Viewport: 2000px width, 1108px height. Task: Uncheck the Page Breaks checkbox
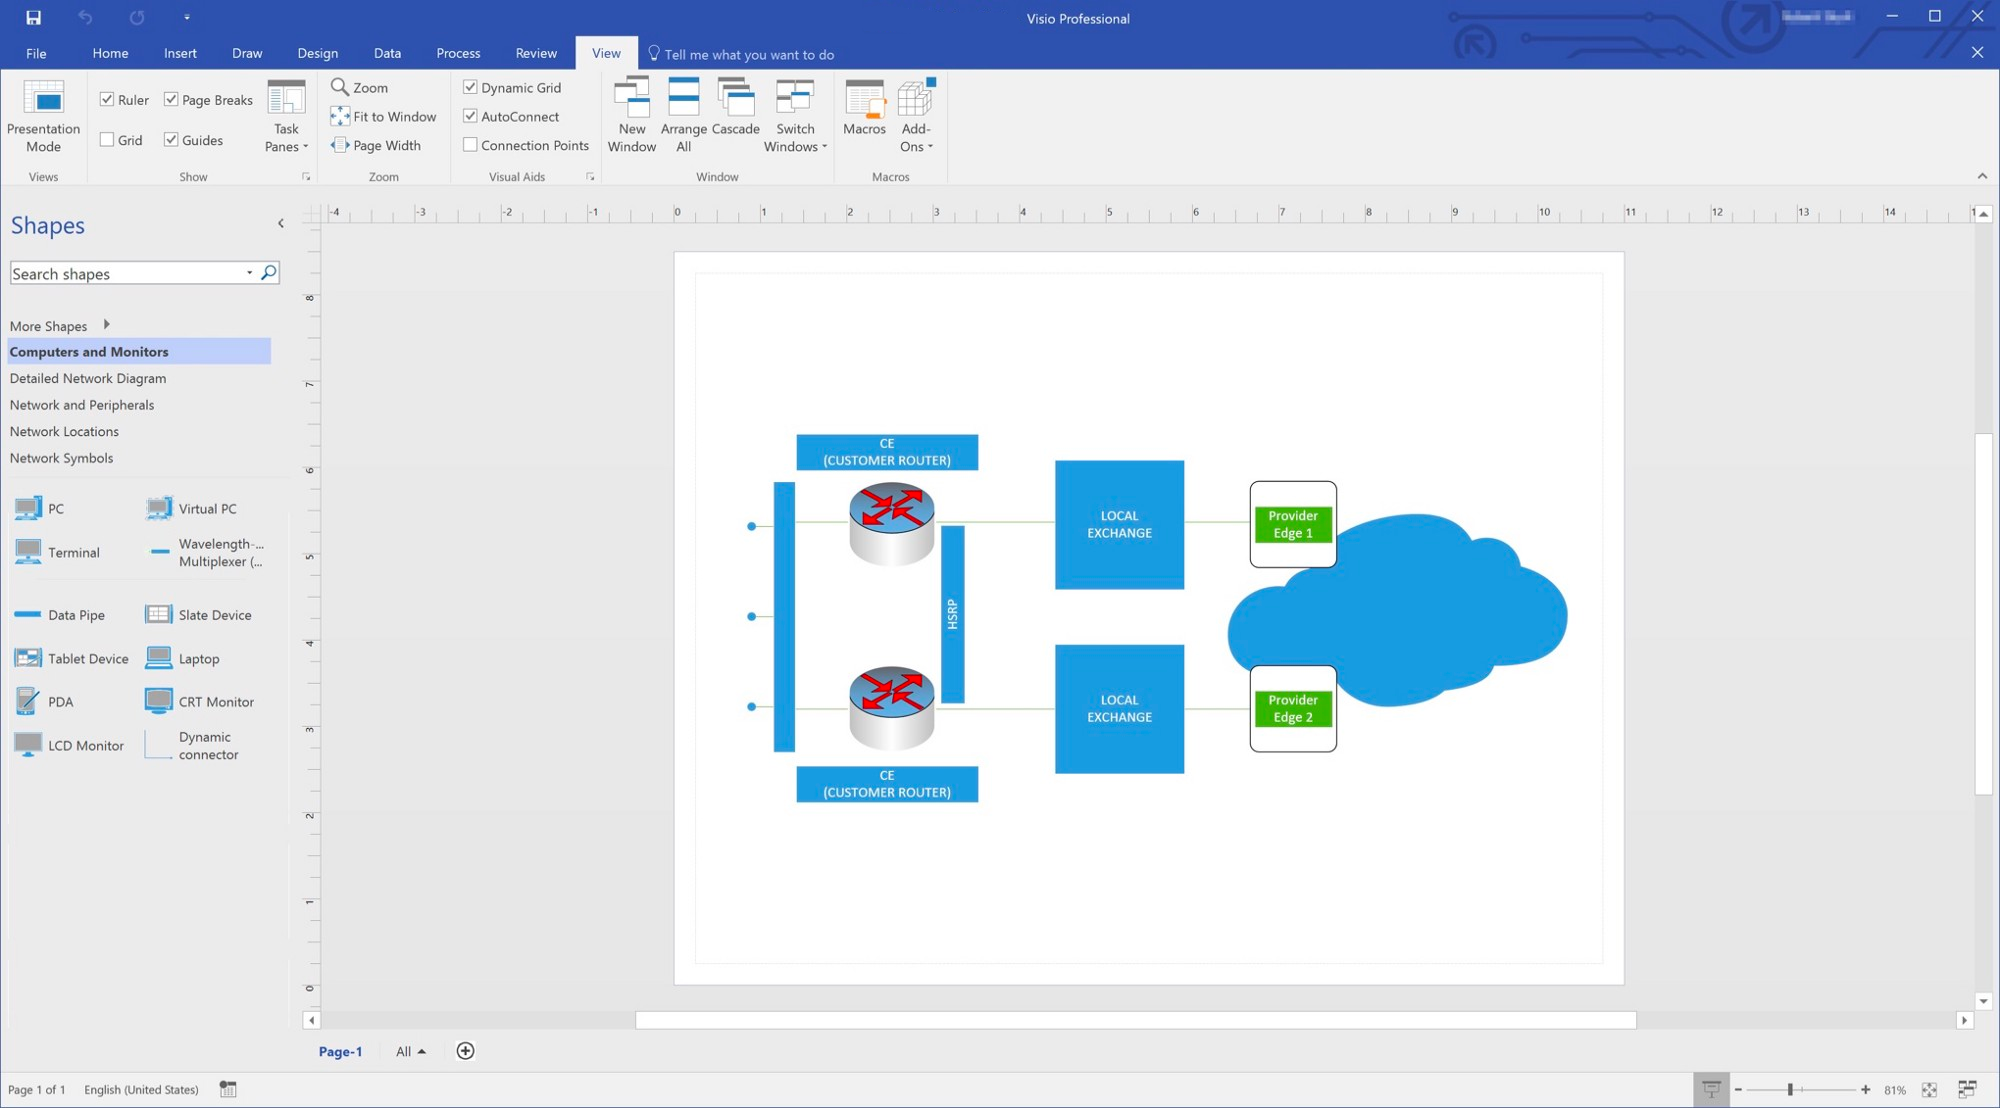171,99
